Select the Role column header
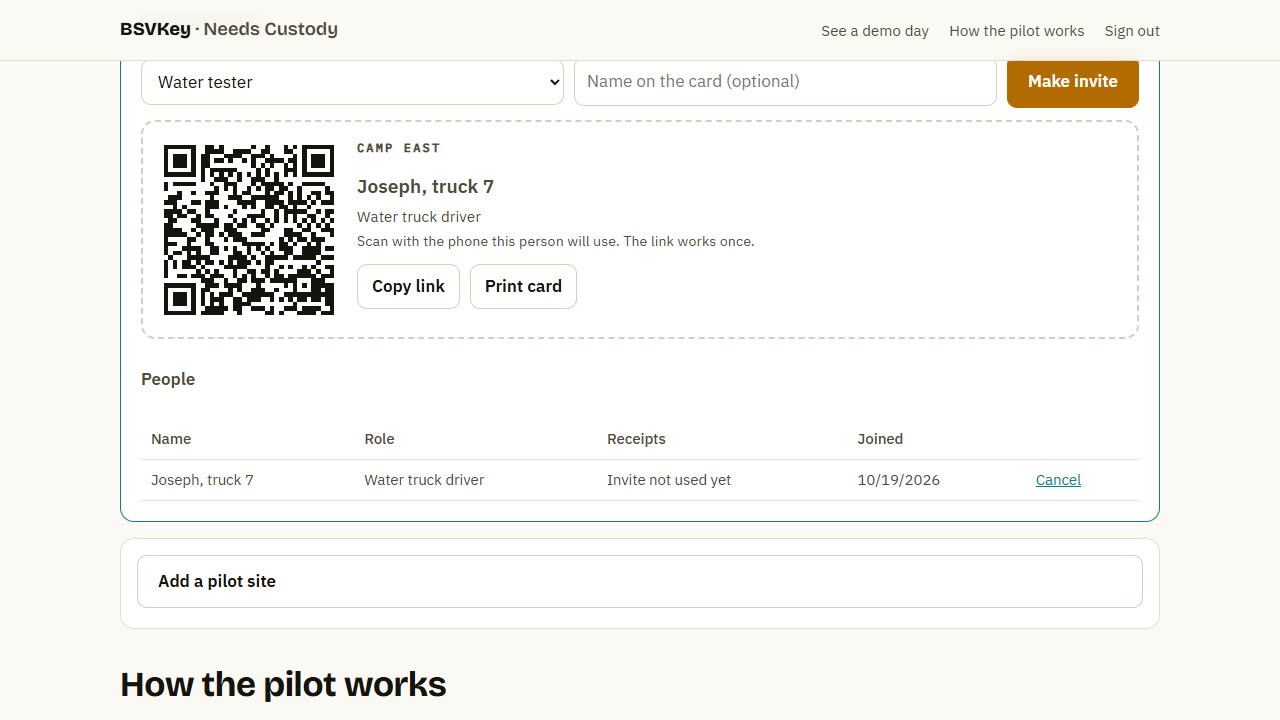The width and height of the screenshot is (1280, 720). click(x=379, y=439)
